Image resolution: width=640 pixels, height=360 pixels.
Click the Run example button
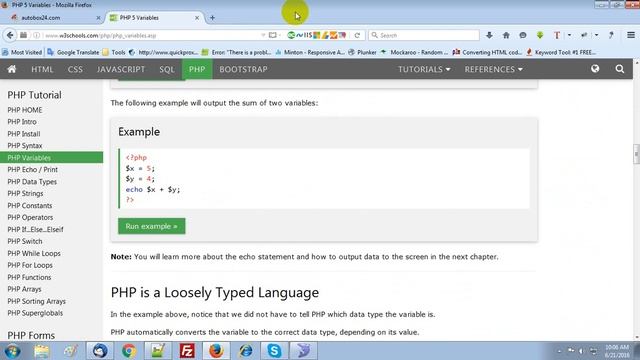[151, 226]
